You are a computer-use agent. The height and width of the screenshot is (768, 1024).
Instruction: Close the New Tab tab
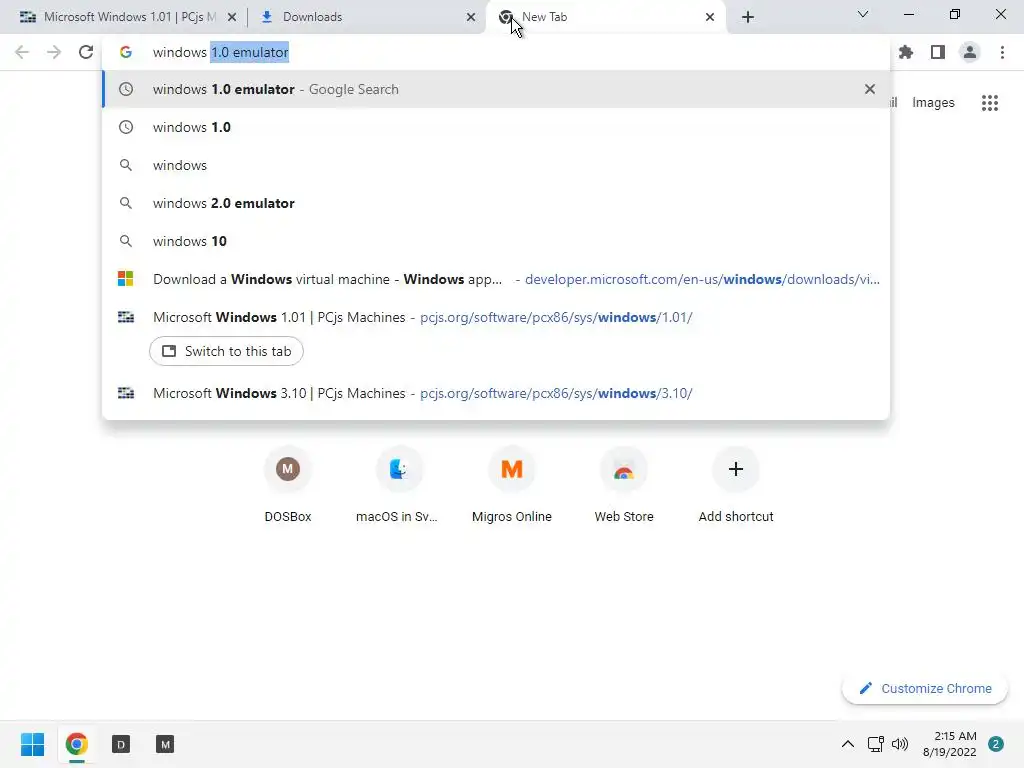[x=710, y=17]
